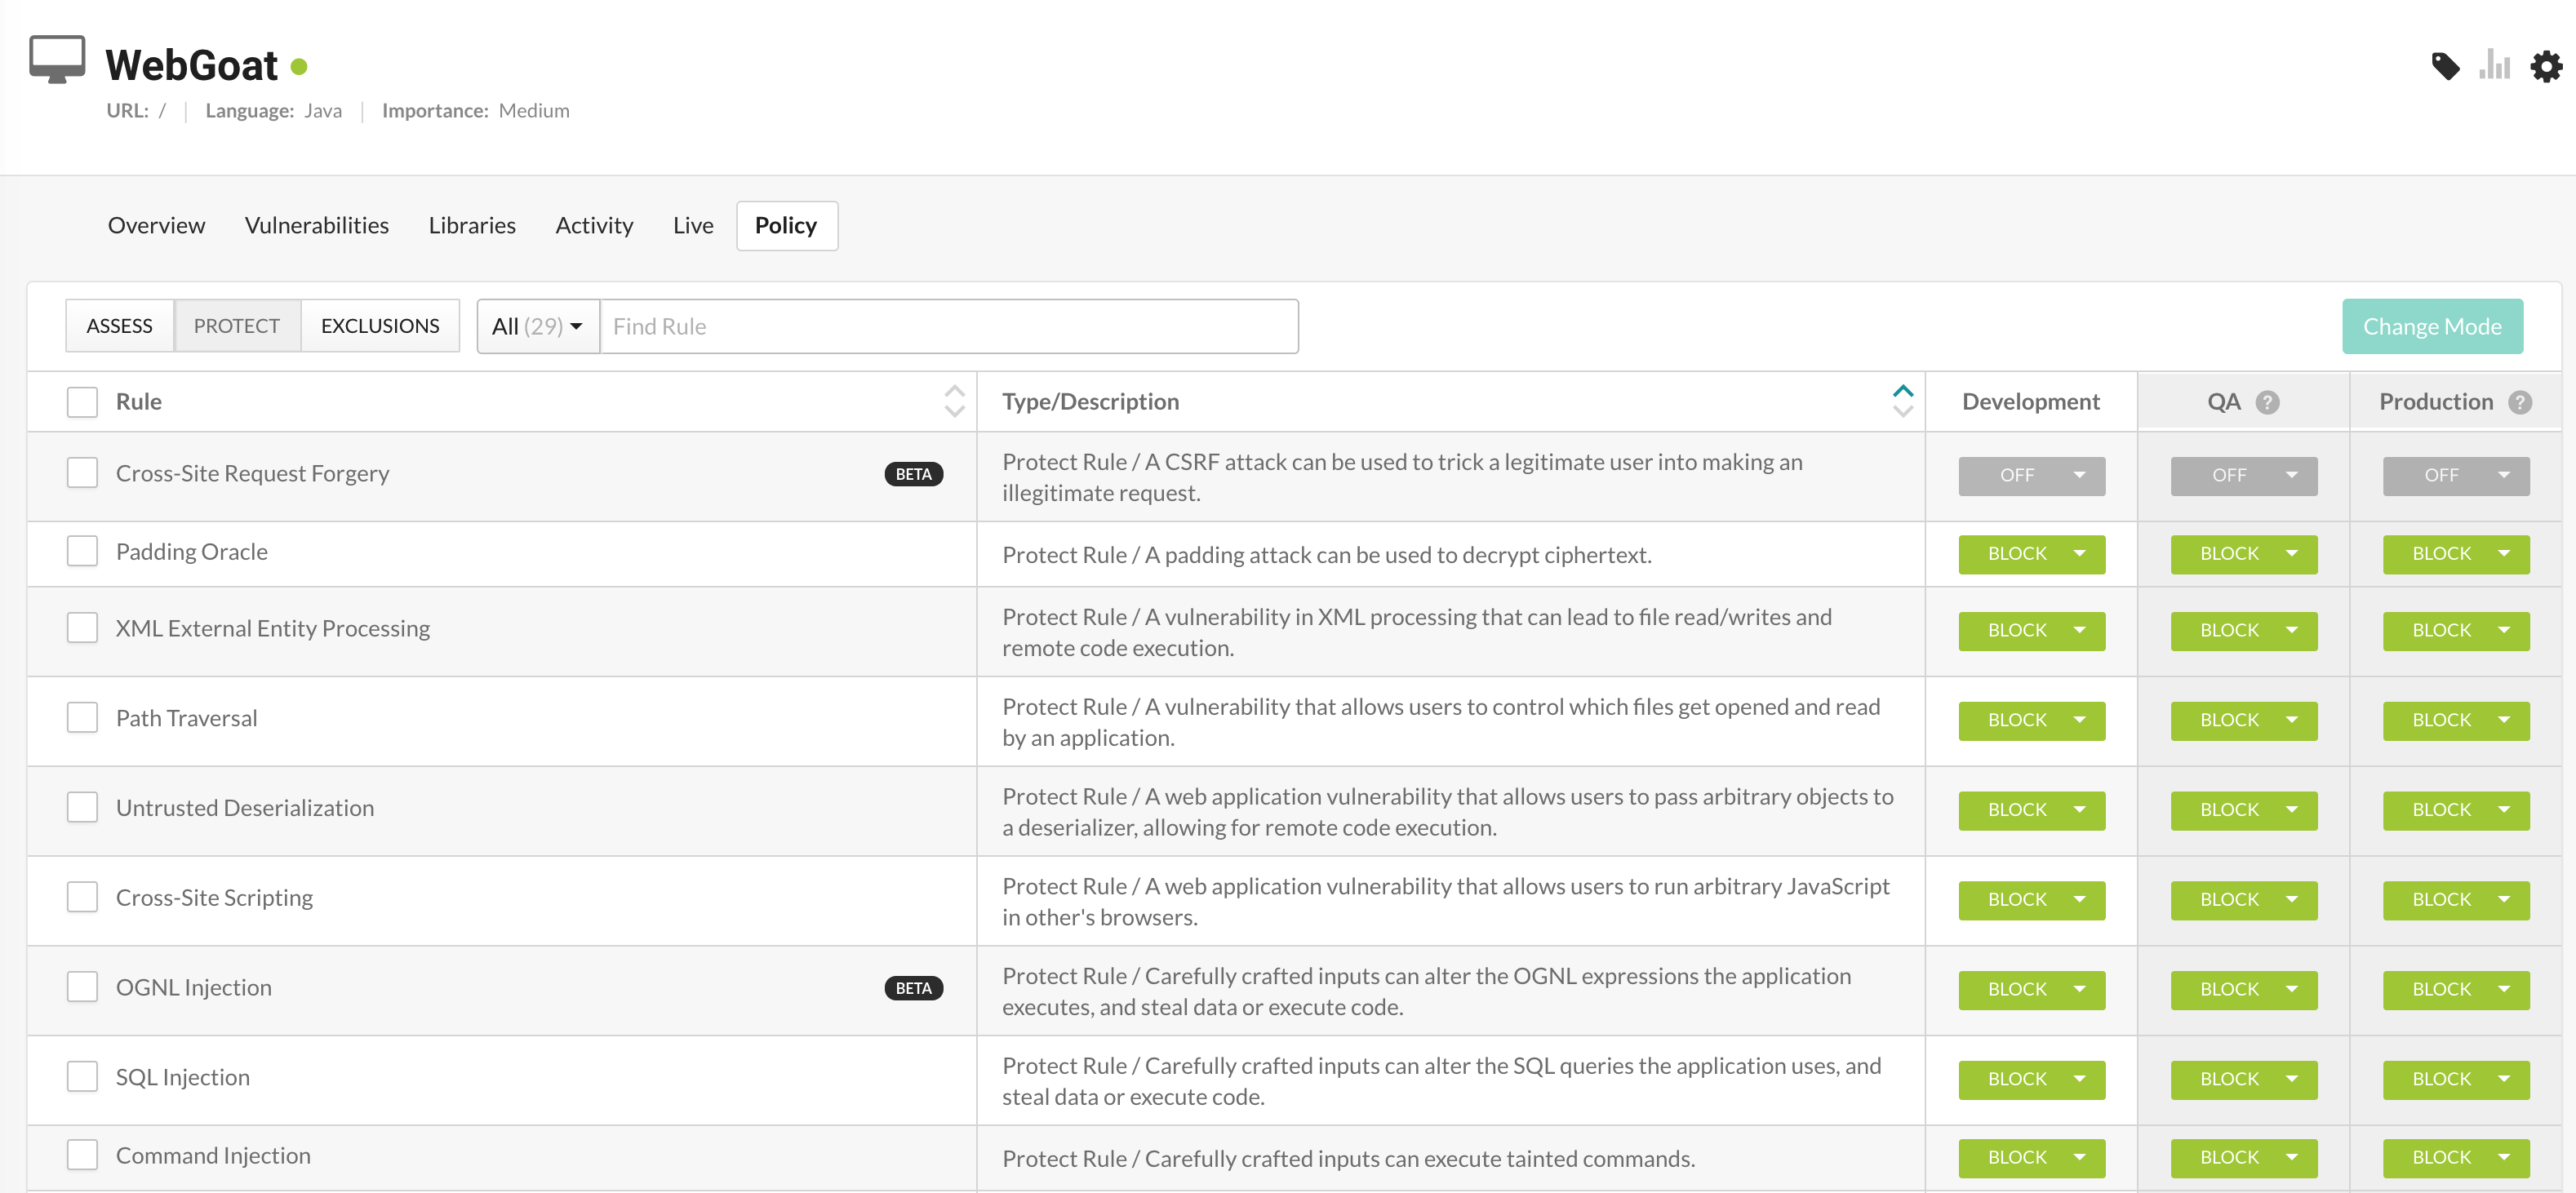Open Production OFF dropdown for CSRF rule
2576x1193 pixels.
(2455, 476)
